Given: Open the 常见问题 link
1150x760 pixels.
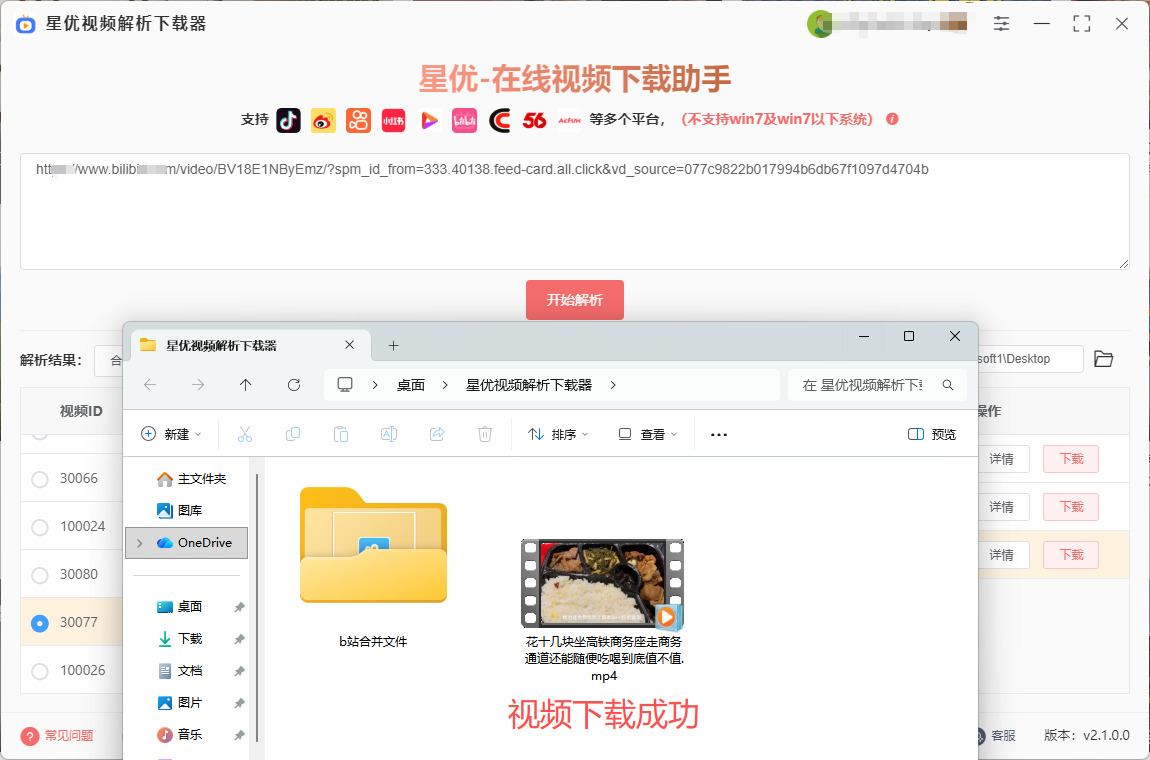Looking at the screenshot, I should [69, 736].
